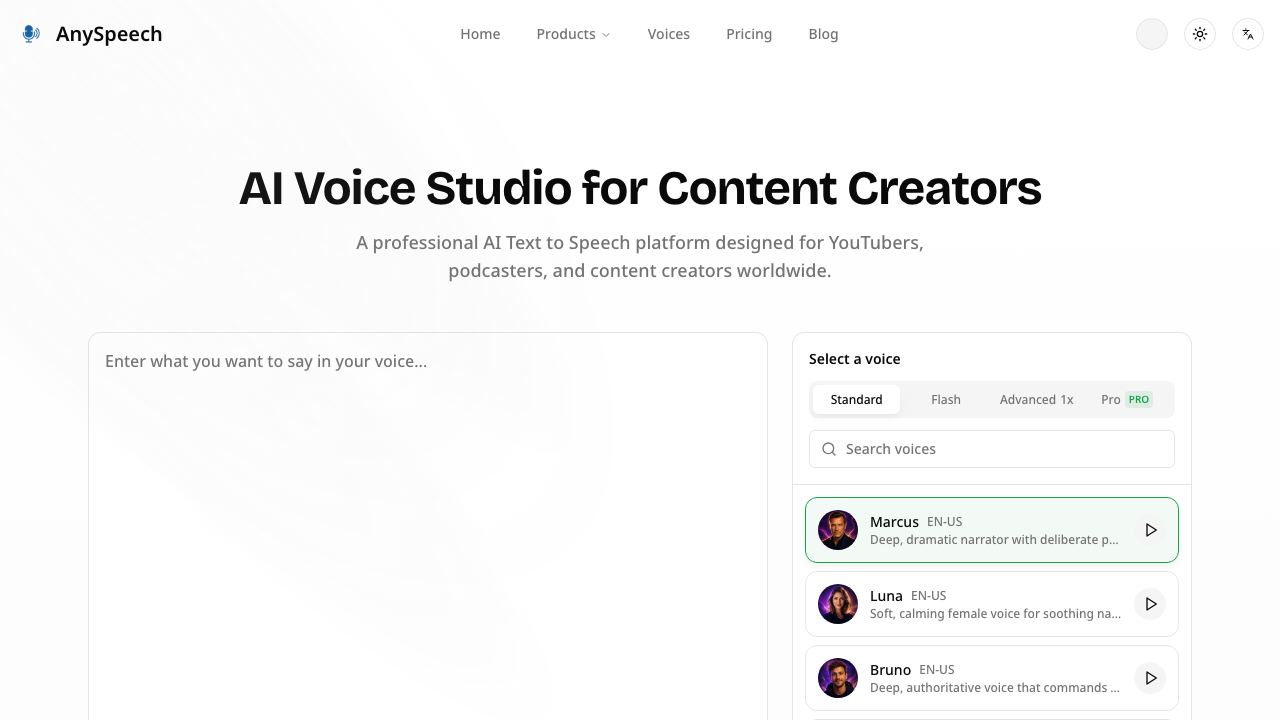Go to the Home page
Screen dimensions: 1280x720
480,34
